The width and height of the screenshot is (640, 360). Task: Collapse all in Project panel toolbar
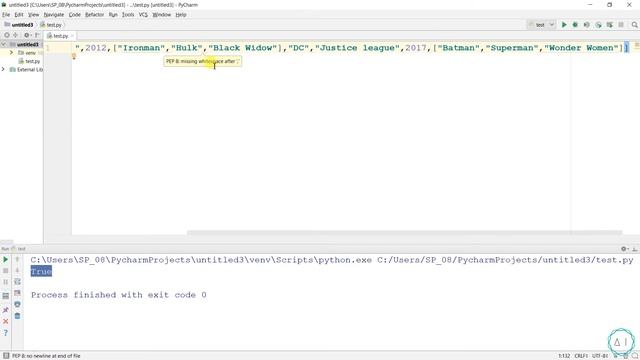coord(16,36)
